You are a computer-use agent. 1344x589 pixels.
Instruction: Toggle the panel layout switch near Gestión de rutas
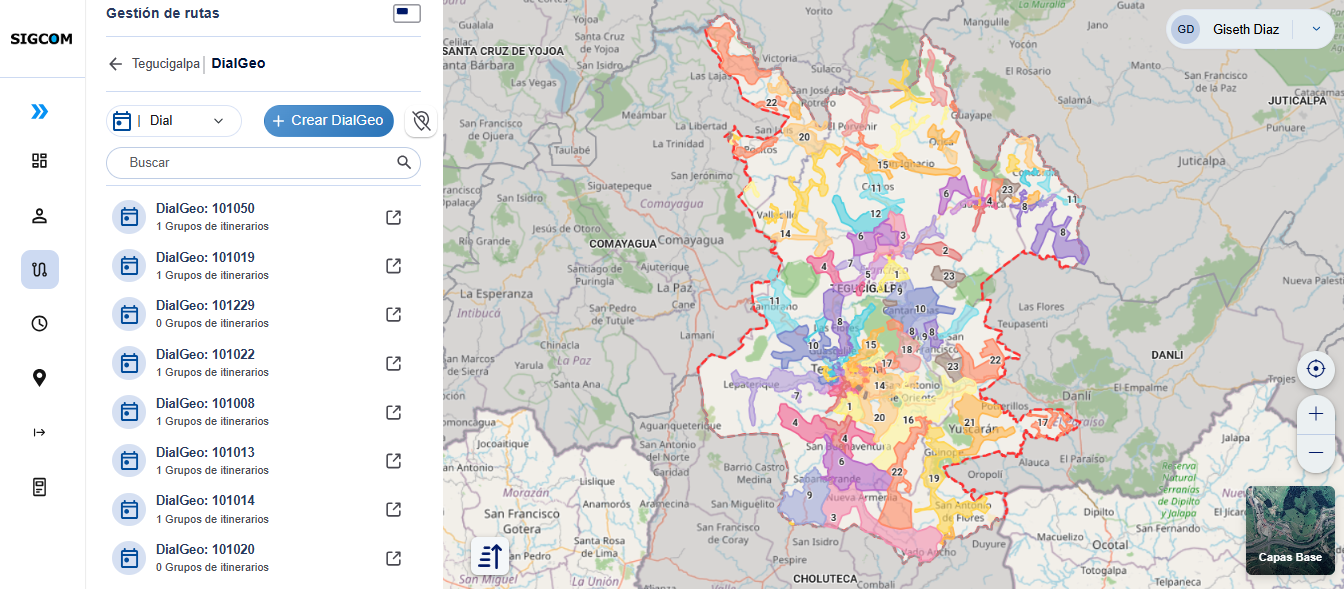point(407,13)
